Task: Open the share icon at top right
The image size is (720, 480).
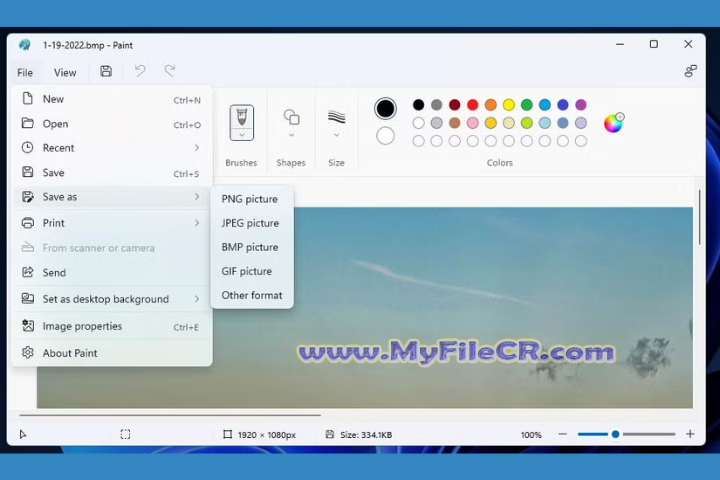Action: pyautogui.click(x=690, y=71)
